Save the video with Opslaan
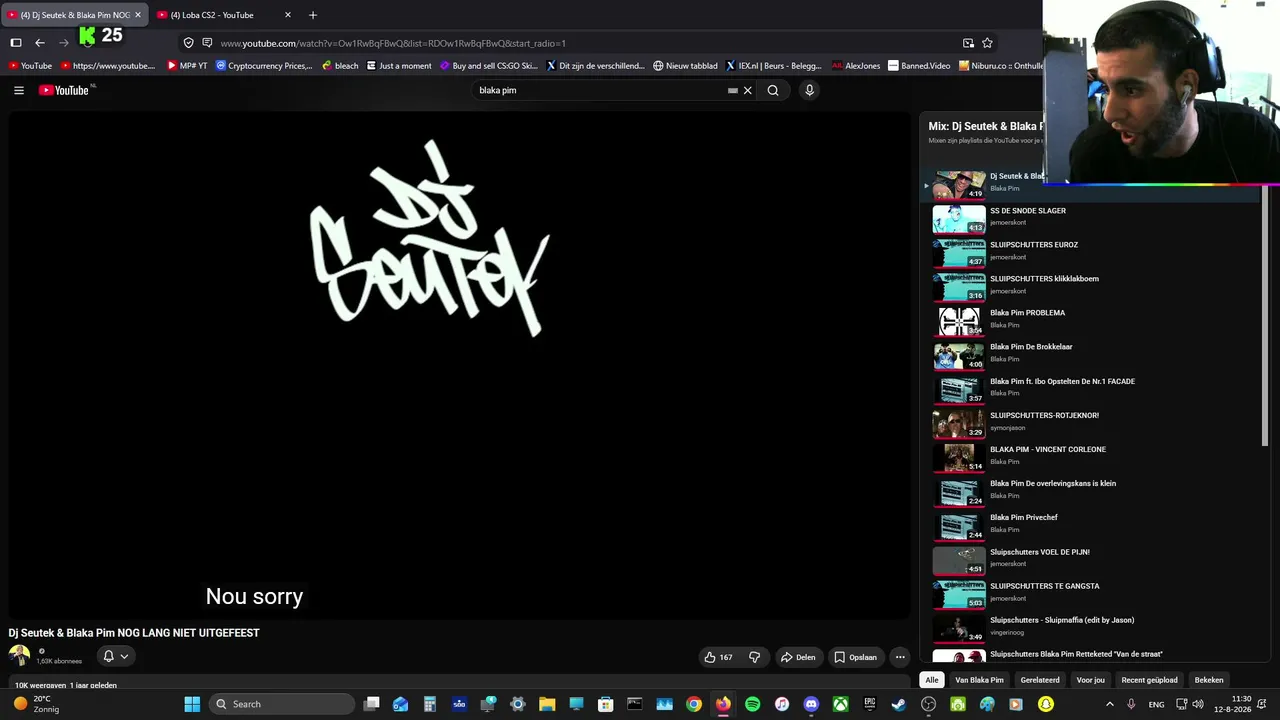The image size is (1280, 720). [855, 657]
